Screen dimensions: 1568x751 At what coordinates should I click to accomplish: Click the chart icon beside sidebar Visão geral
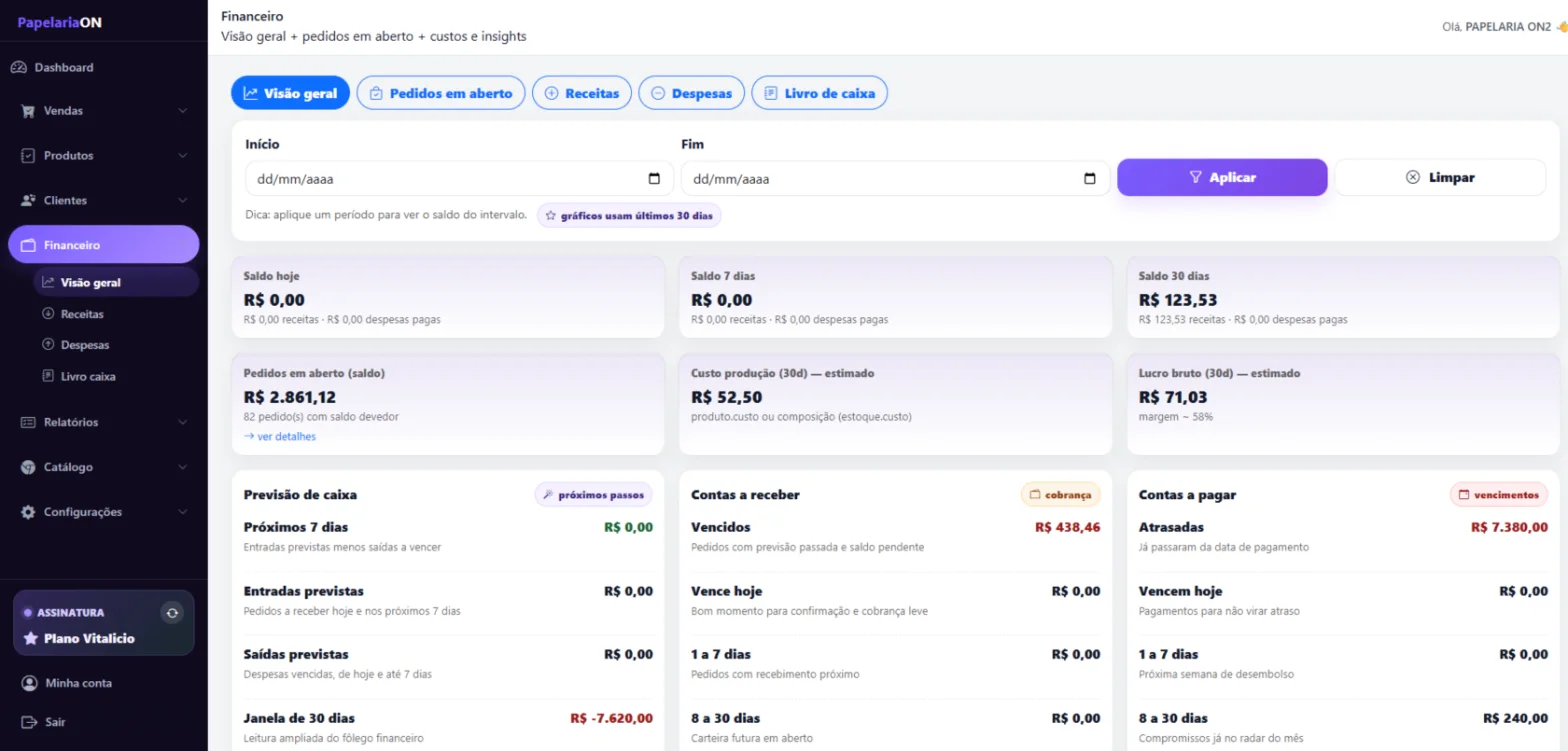(48, 282)
